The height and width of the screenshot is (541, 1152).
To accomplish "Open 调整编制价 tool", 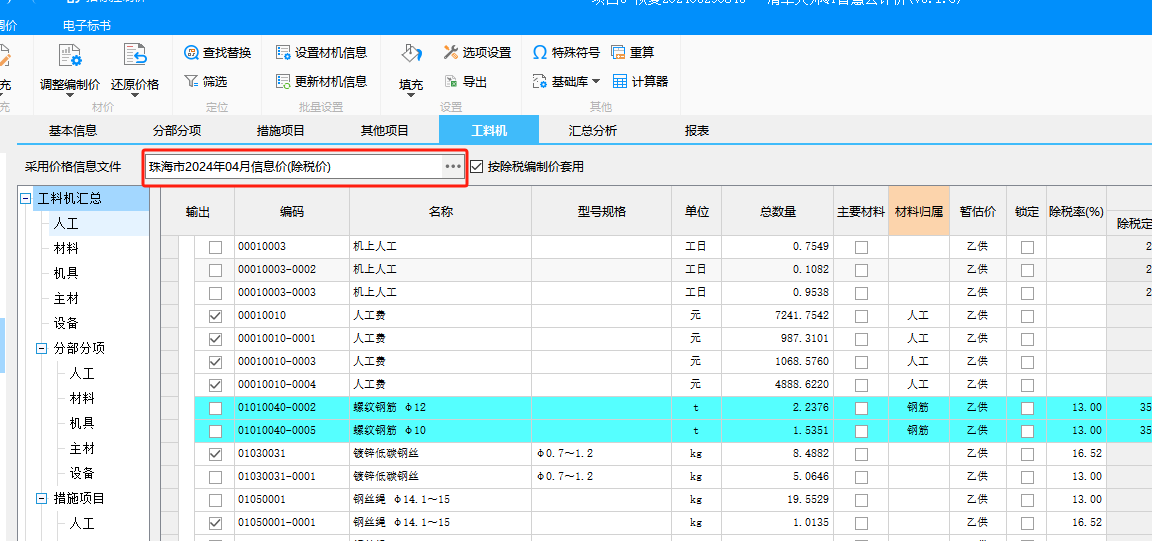I will point(70,68).
